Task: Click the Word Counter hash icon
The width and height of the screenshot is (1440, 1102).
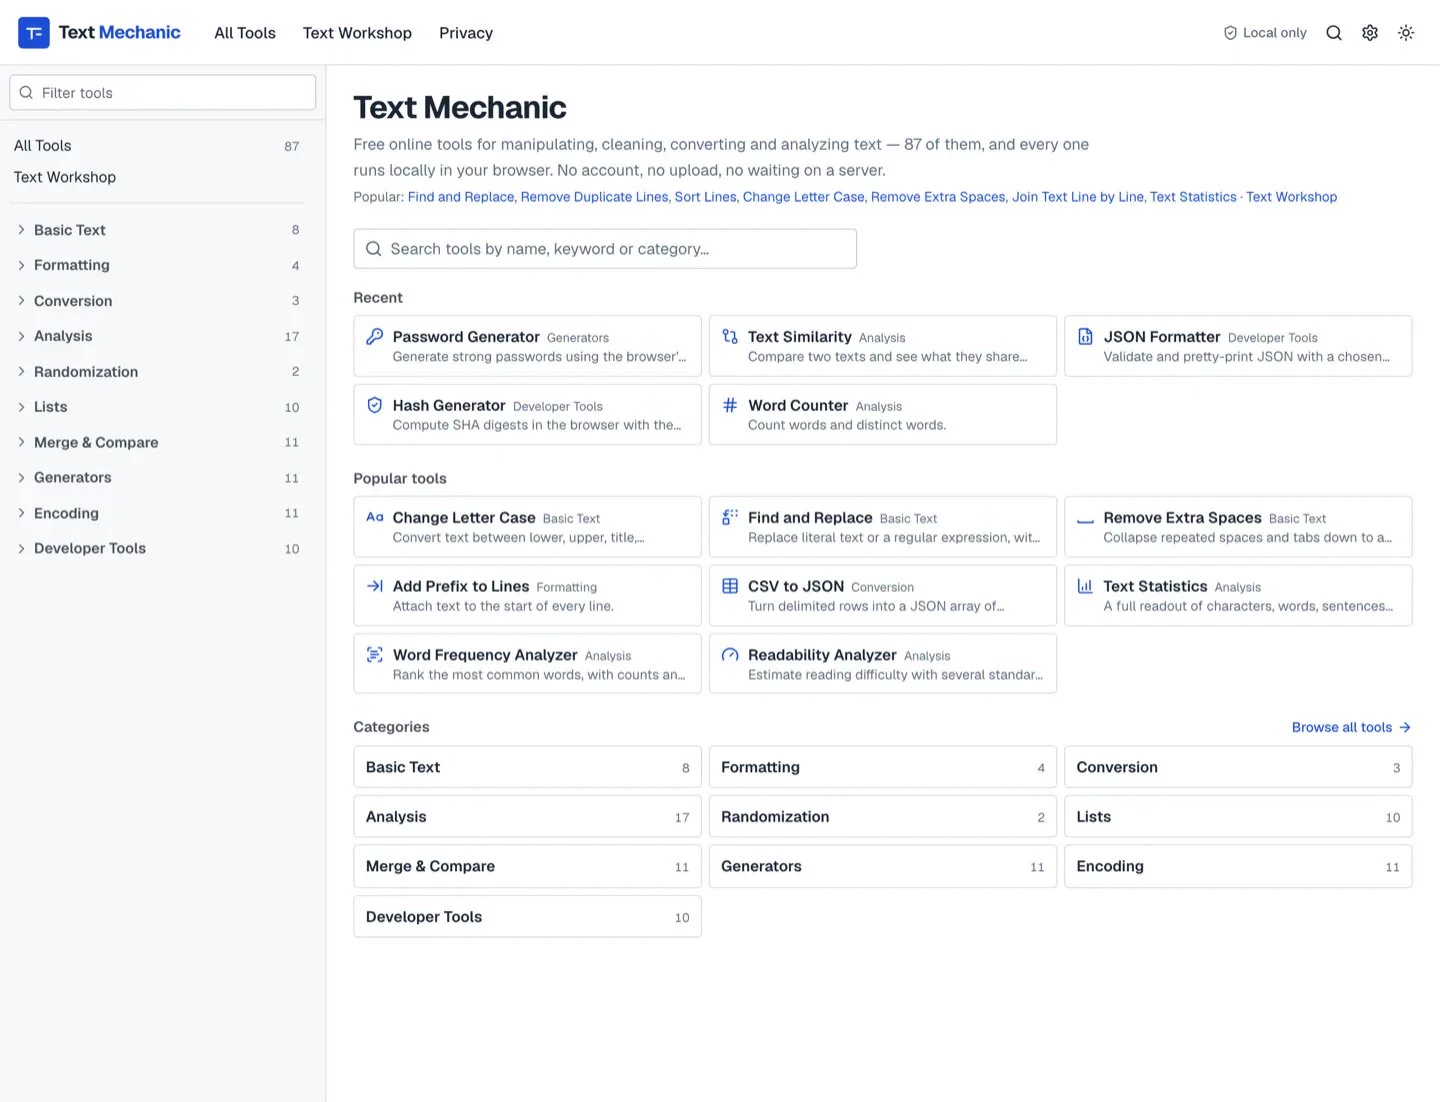Action: (x=730, y=405)
